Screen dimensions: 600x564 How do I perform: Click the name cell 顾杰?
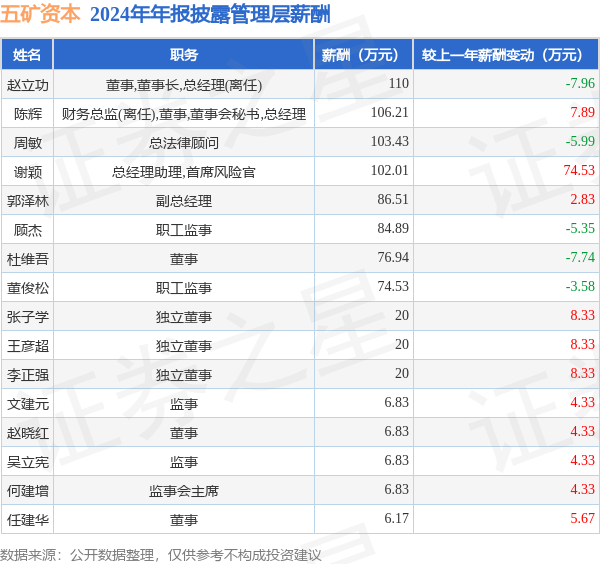(28, 230)
